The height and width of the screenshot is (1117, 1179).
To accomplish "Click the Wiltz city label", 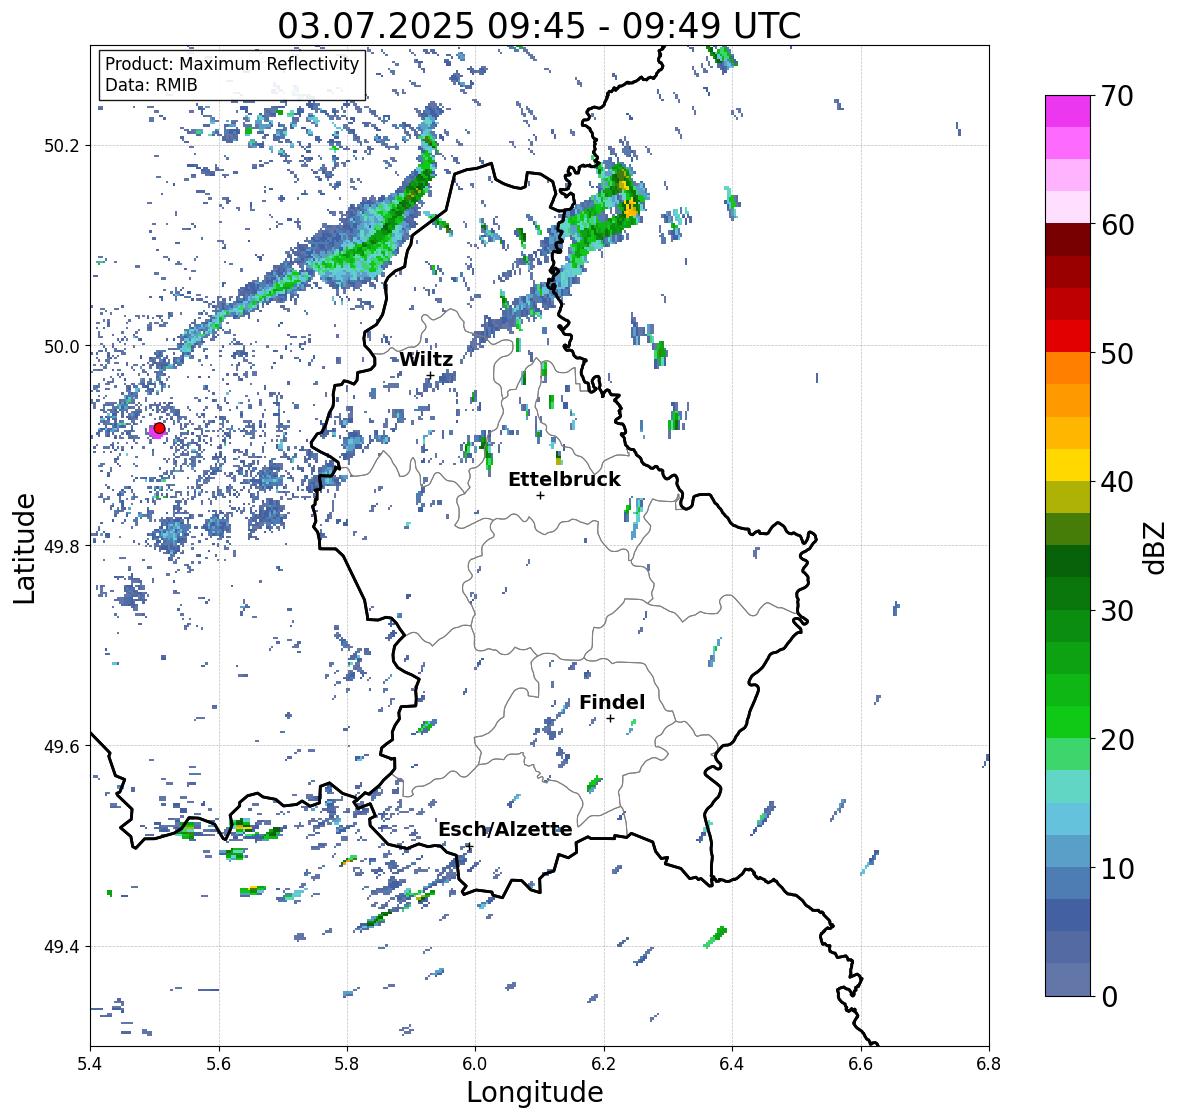I will point(426,359).
